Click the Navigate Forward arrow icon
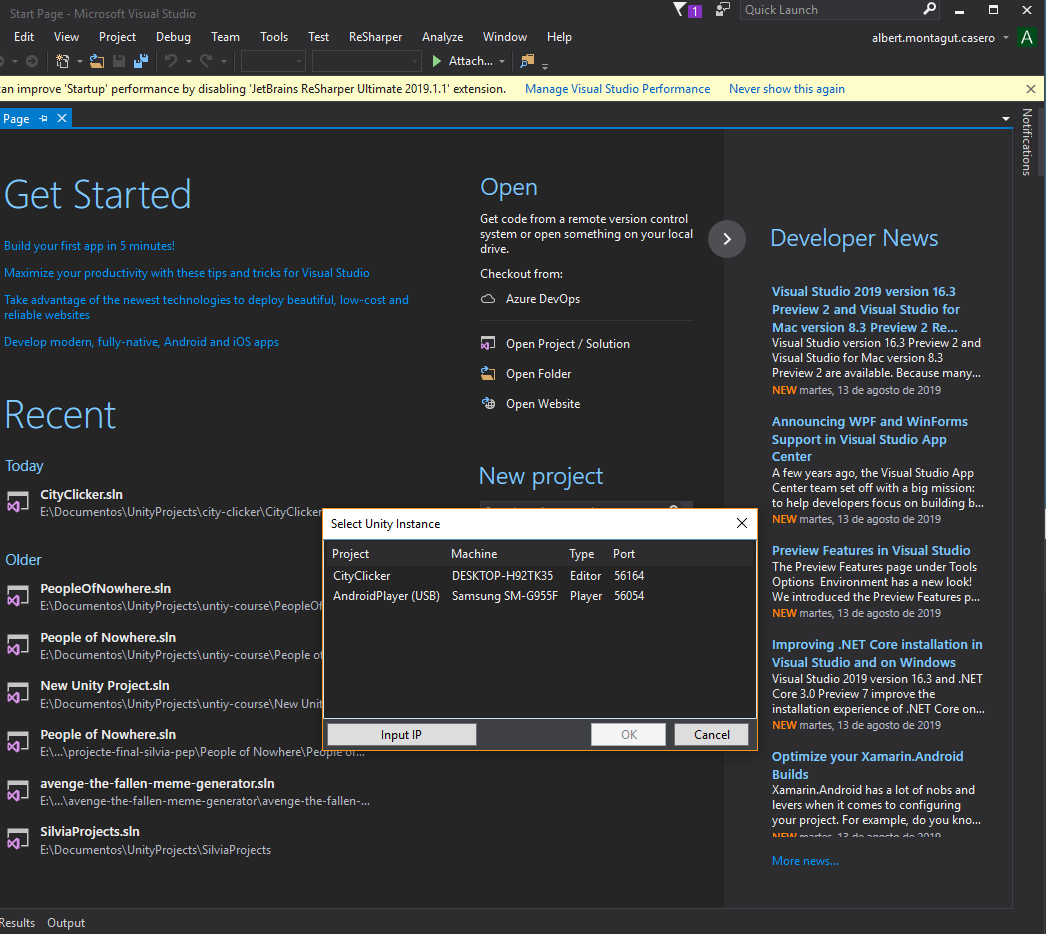 [31, 61]
